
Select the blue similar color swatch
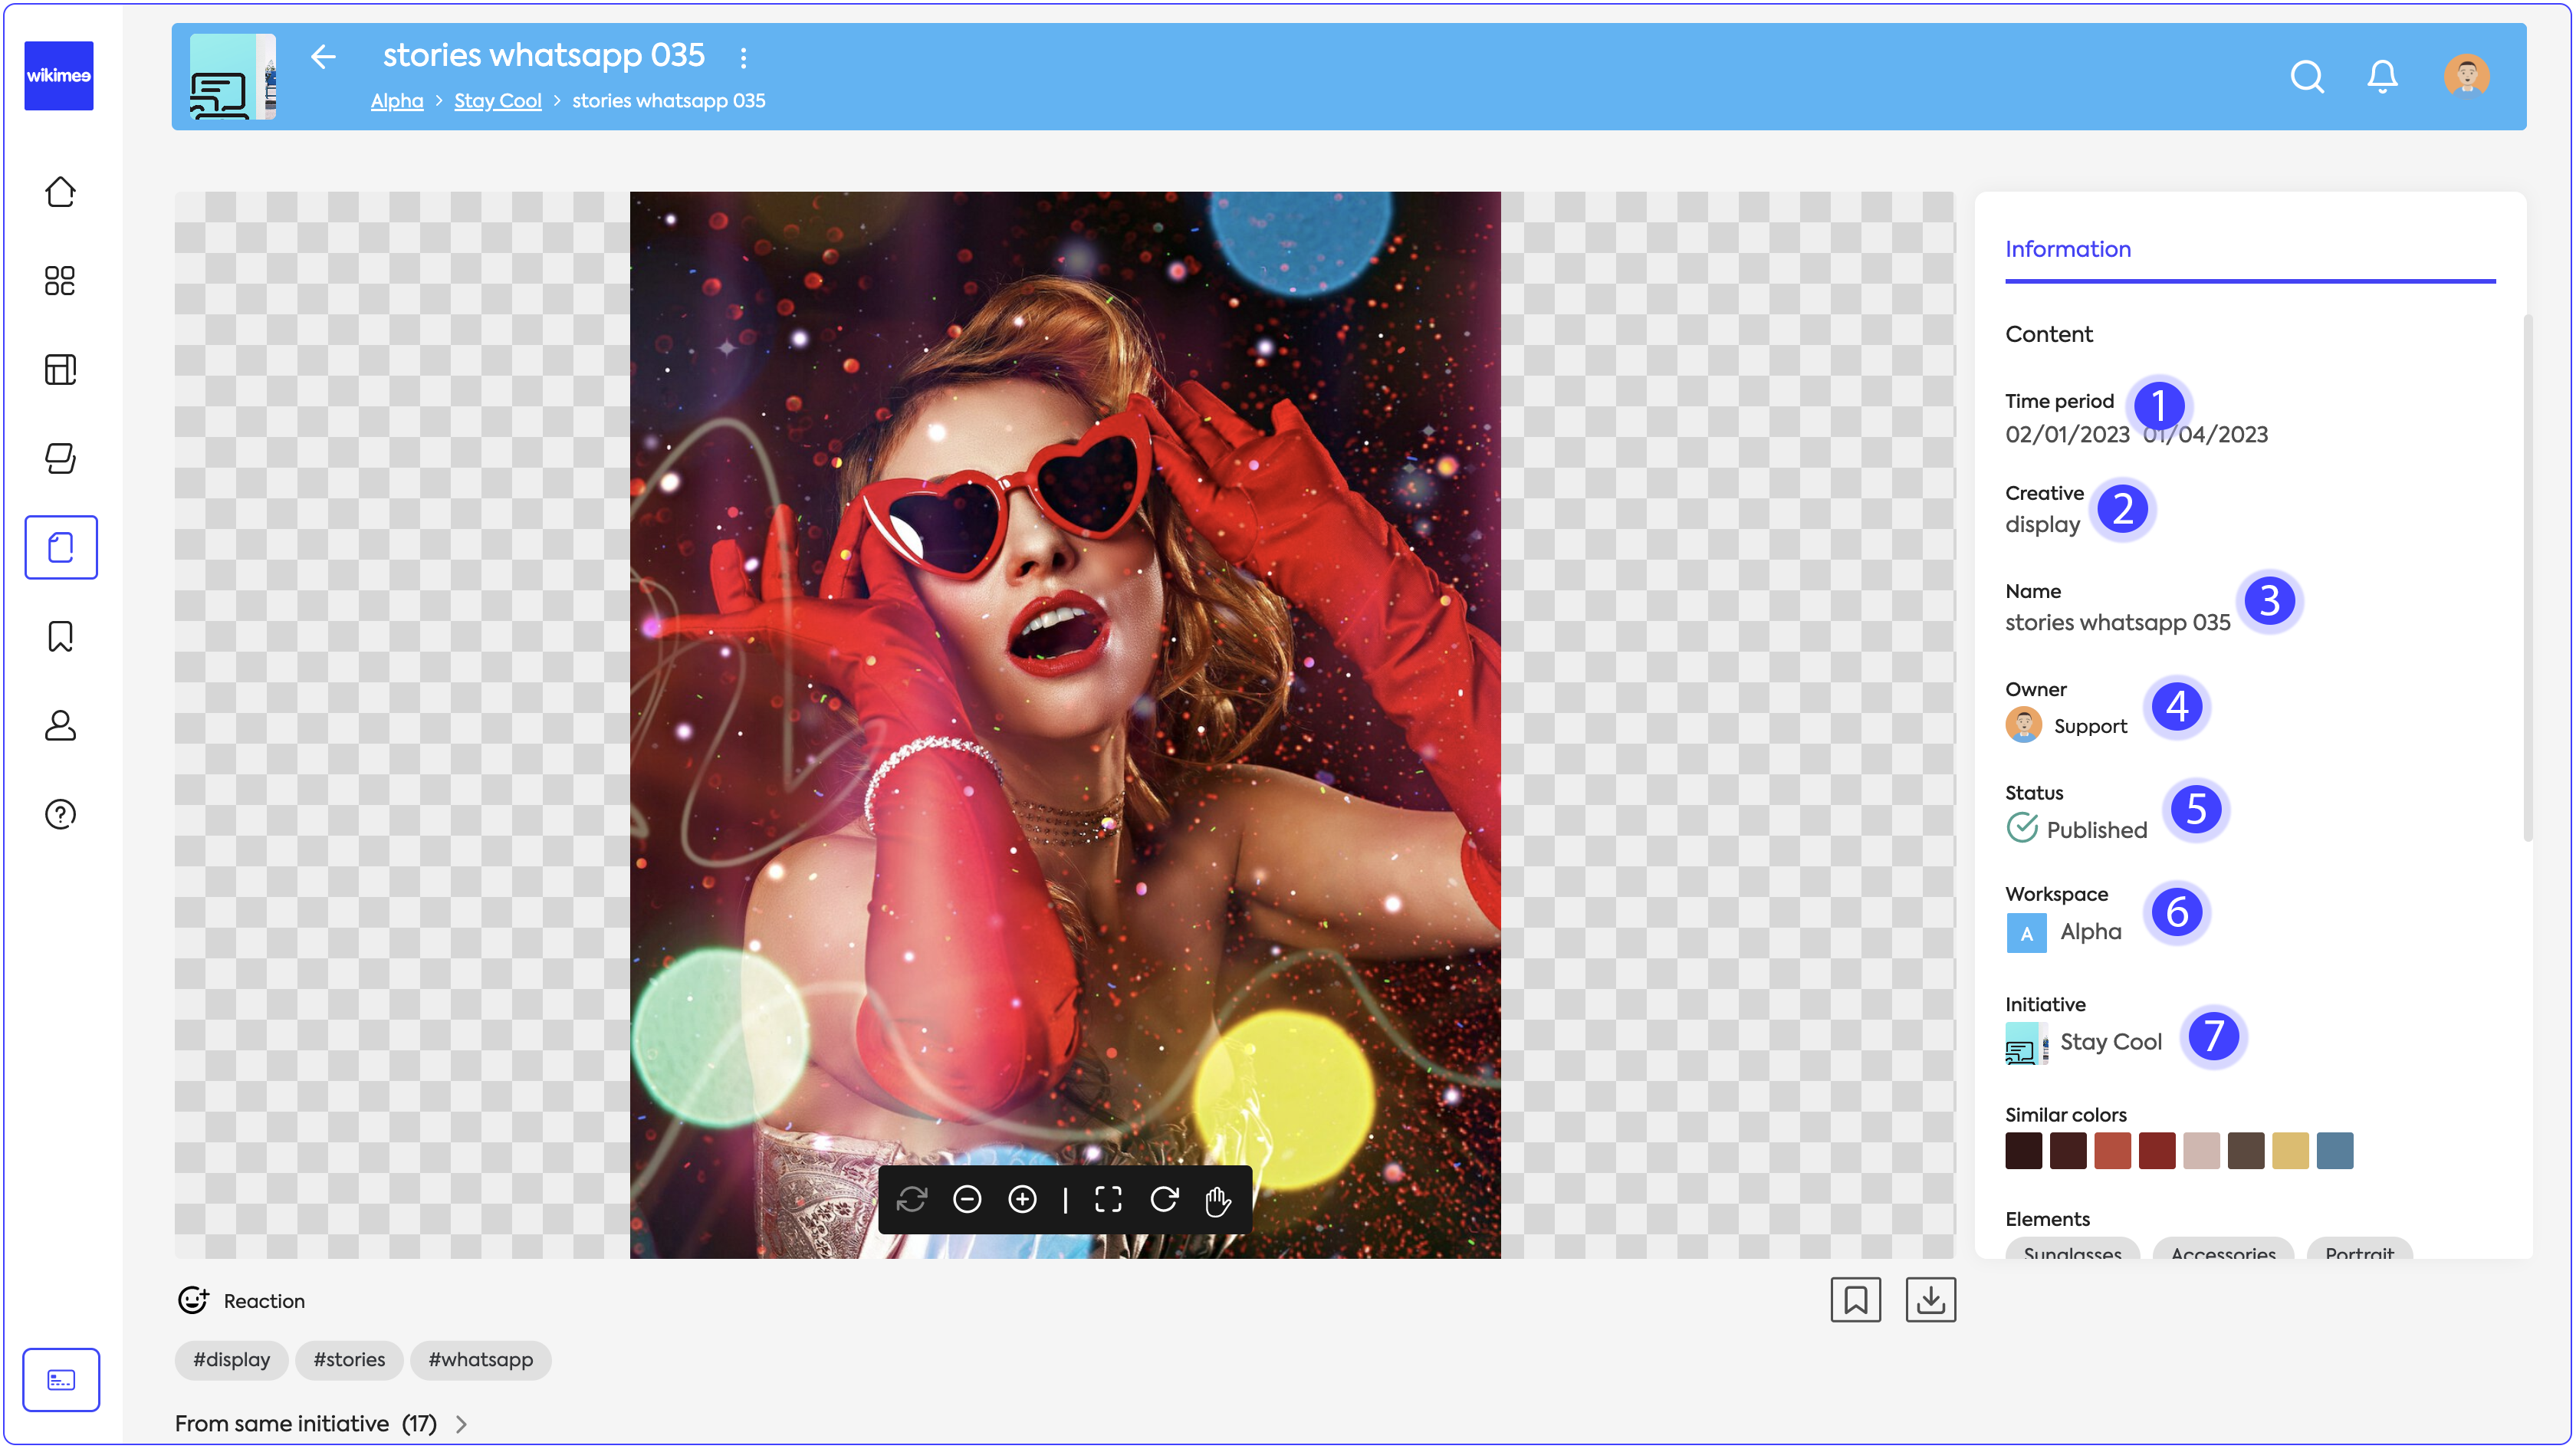2334,1151
